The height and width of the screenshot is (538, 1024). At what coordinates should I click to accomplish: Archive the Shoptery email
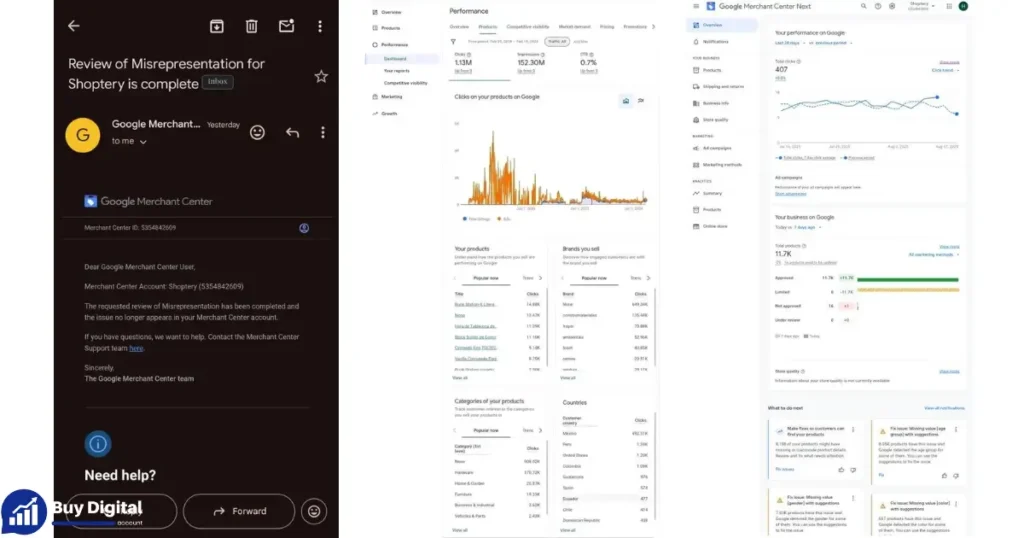tap(217, 26)
